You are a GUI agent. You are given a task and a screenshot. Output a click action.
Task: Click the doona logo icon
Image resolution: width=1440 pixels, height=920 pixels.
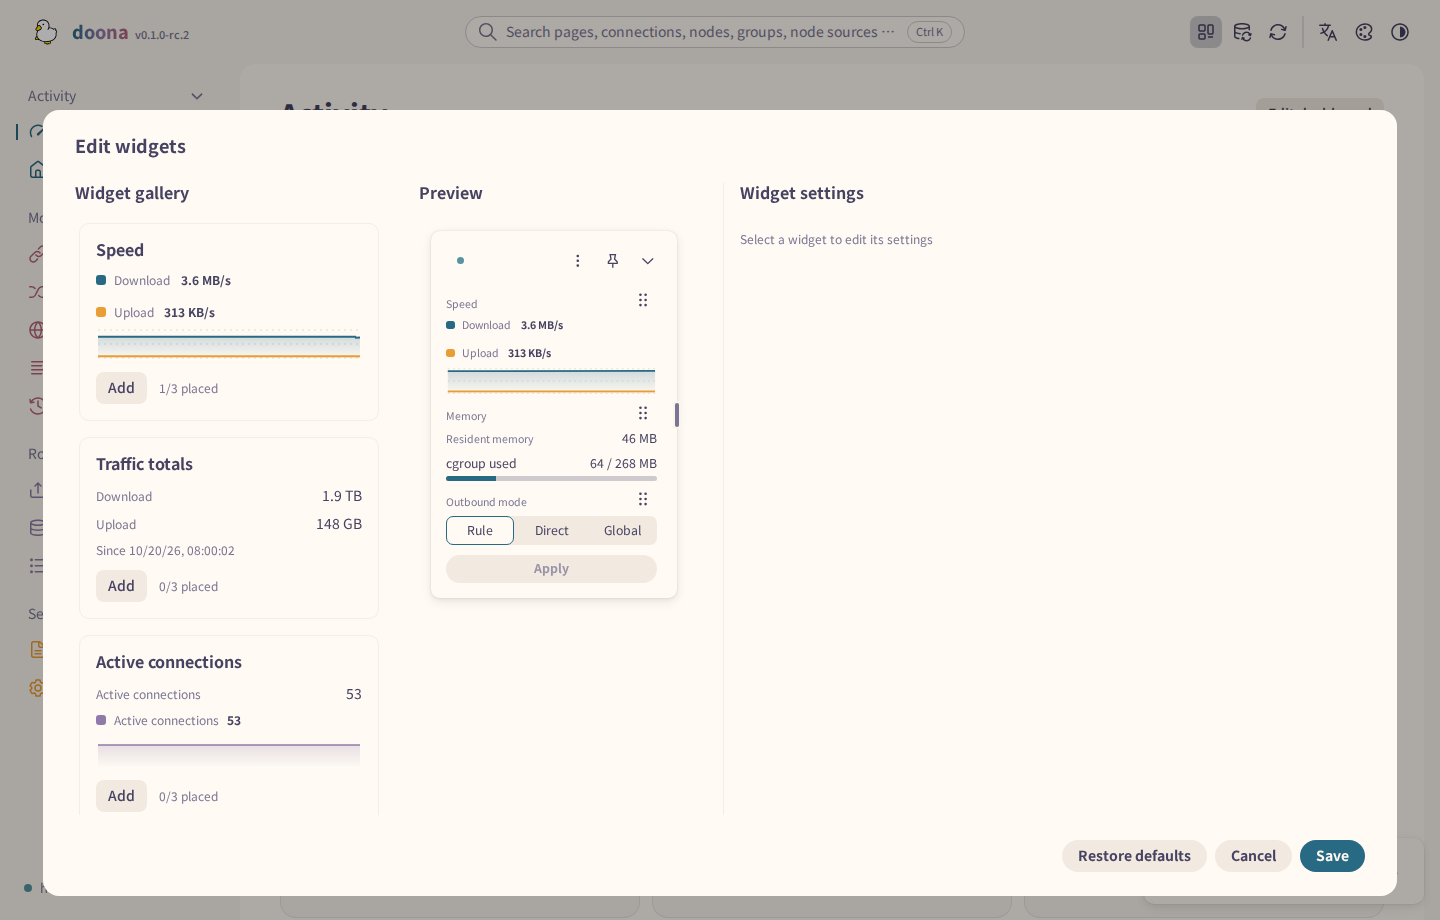(x=45, y=32)
